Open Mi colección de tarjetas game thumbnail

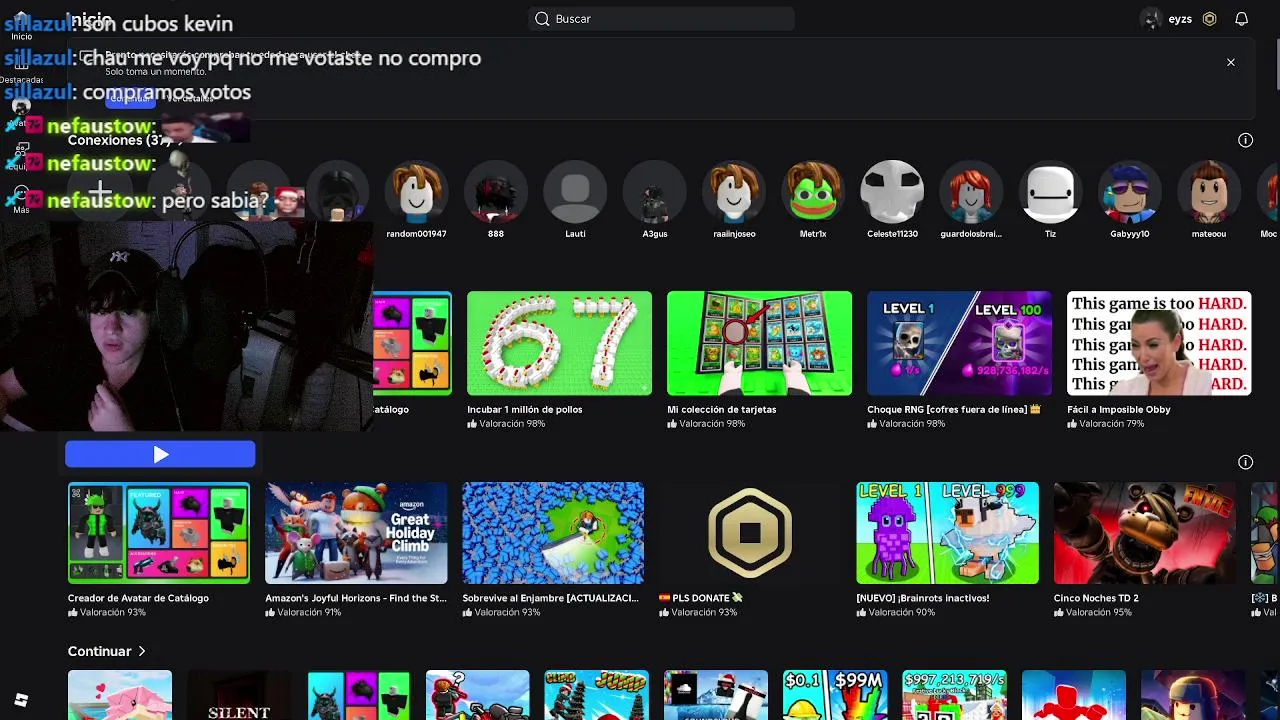pos(759,343)
